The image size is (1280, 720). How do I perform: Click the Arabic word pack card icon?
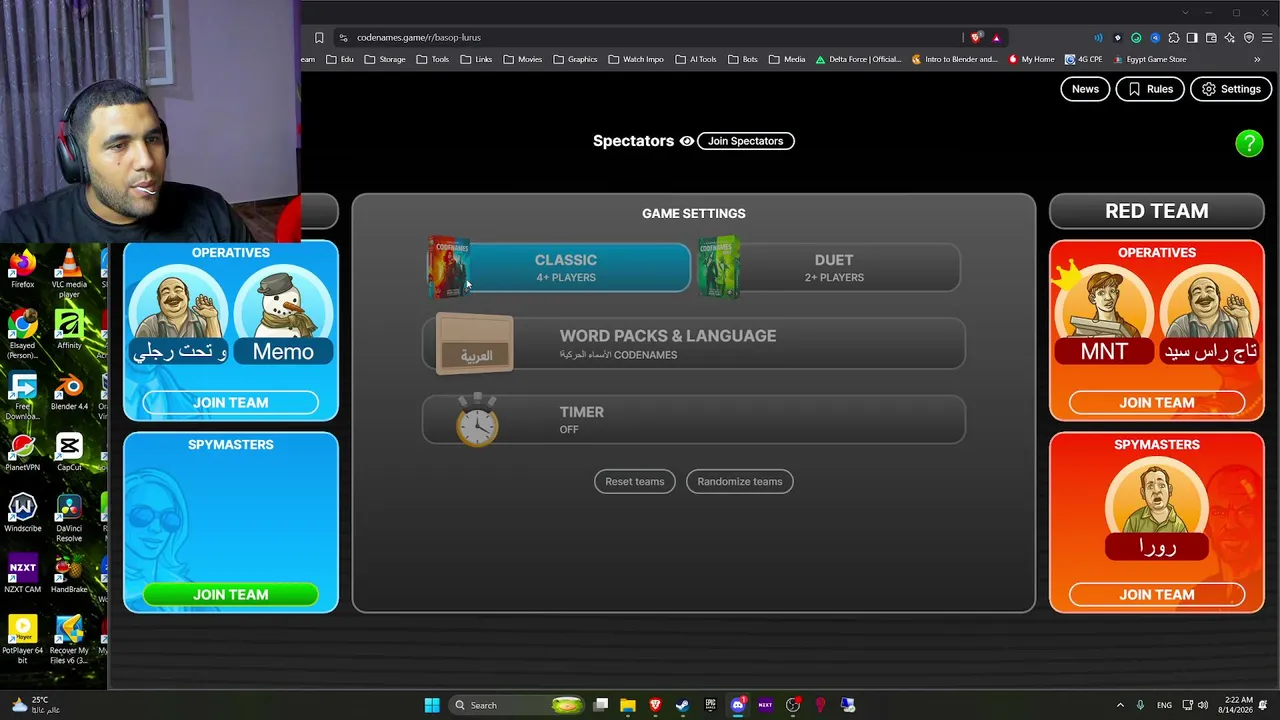(475, 345)
